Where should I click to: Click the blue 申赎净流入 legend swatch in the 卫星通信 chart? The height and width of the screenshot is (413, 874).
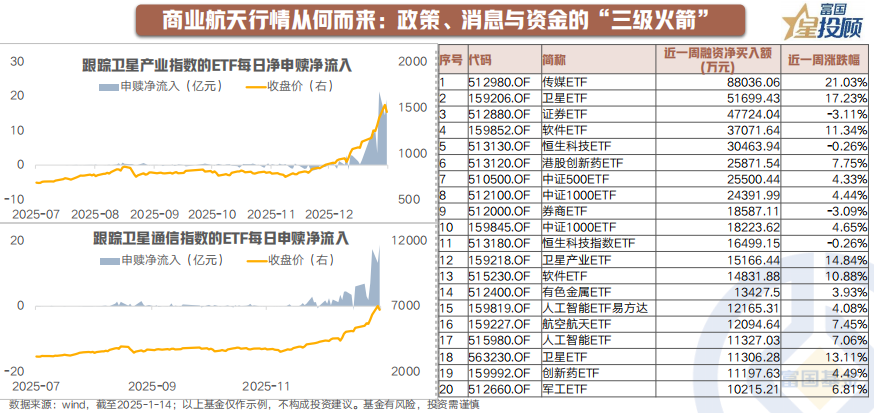(109, 260)
